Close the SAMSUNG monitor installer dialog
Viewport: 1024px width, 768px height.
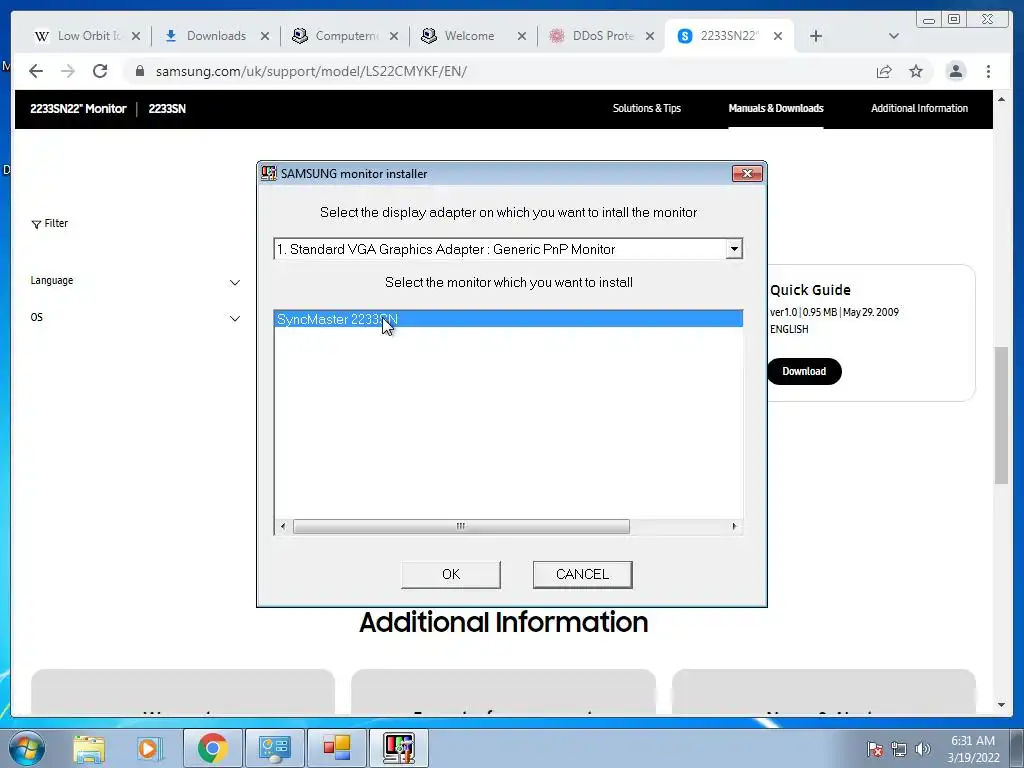click(x=747, y=173)
